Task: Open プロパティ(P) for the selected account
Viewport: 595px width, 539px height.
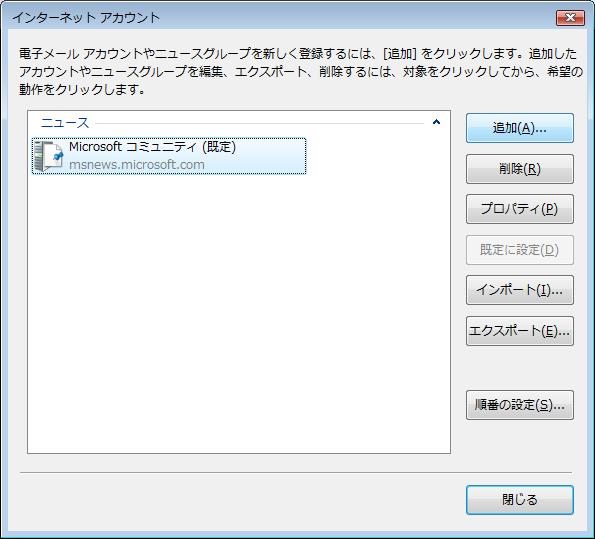Action: pos(519,209)
